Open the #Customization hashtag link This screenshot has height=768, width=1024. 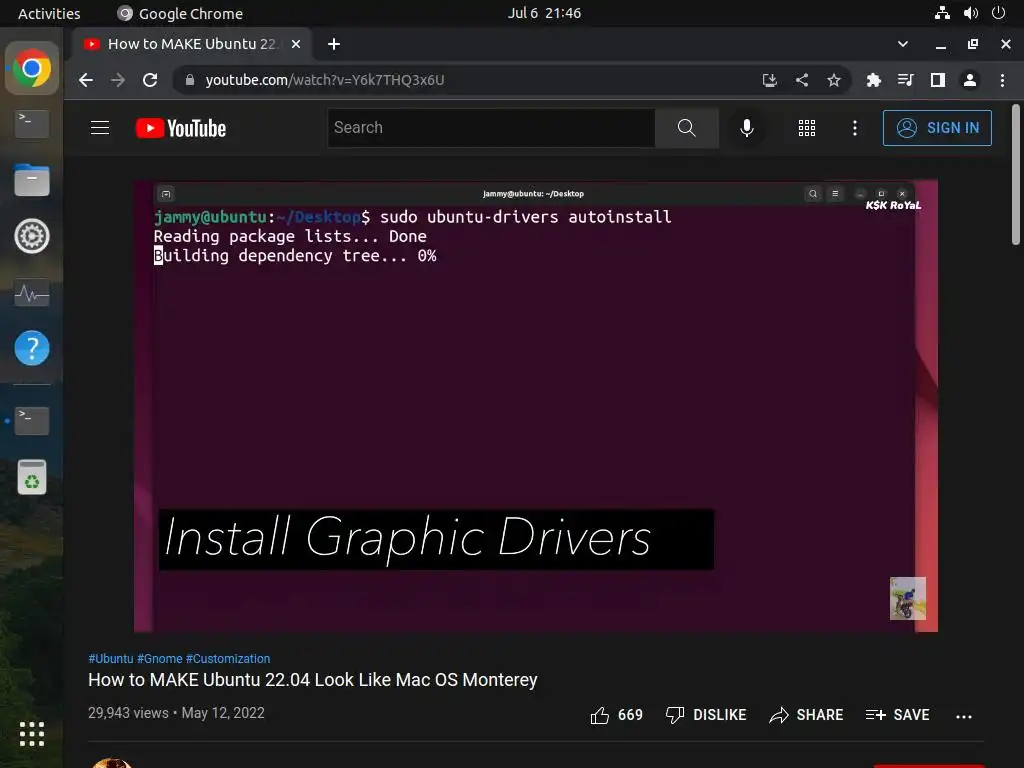[228, 658]
